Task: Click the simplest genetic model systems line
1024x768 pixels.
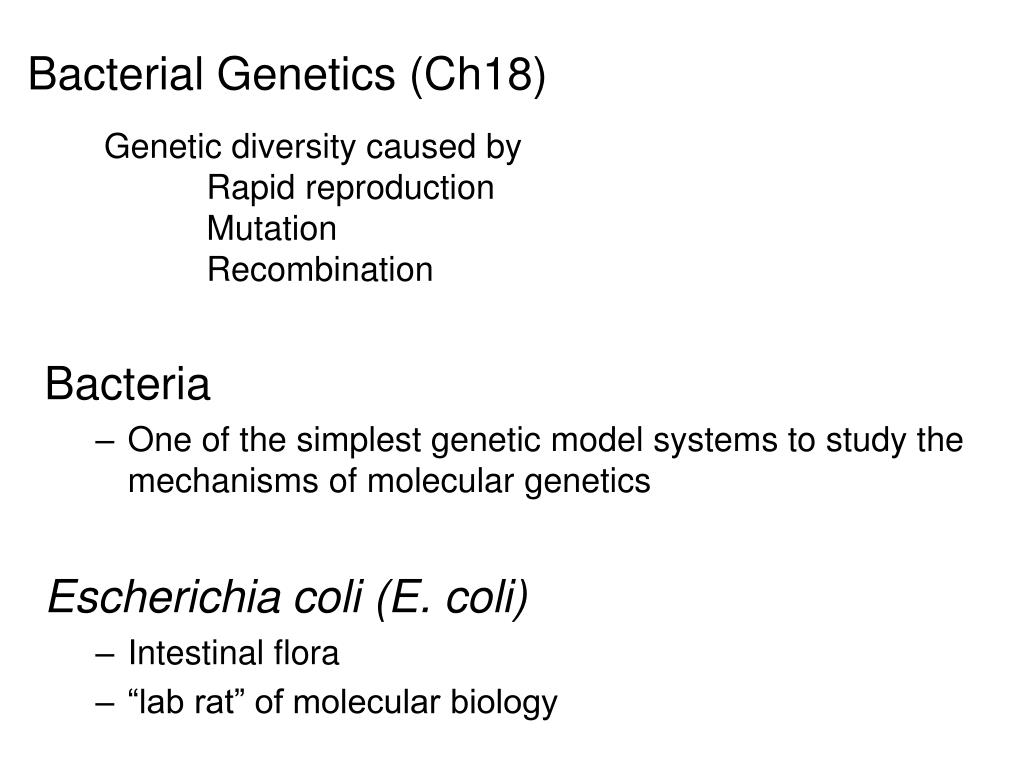Action: click(545, 441)
